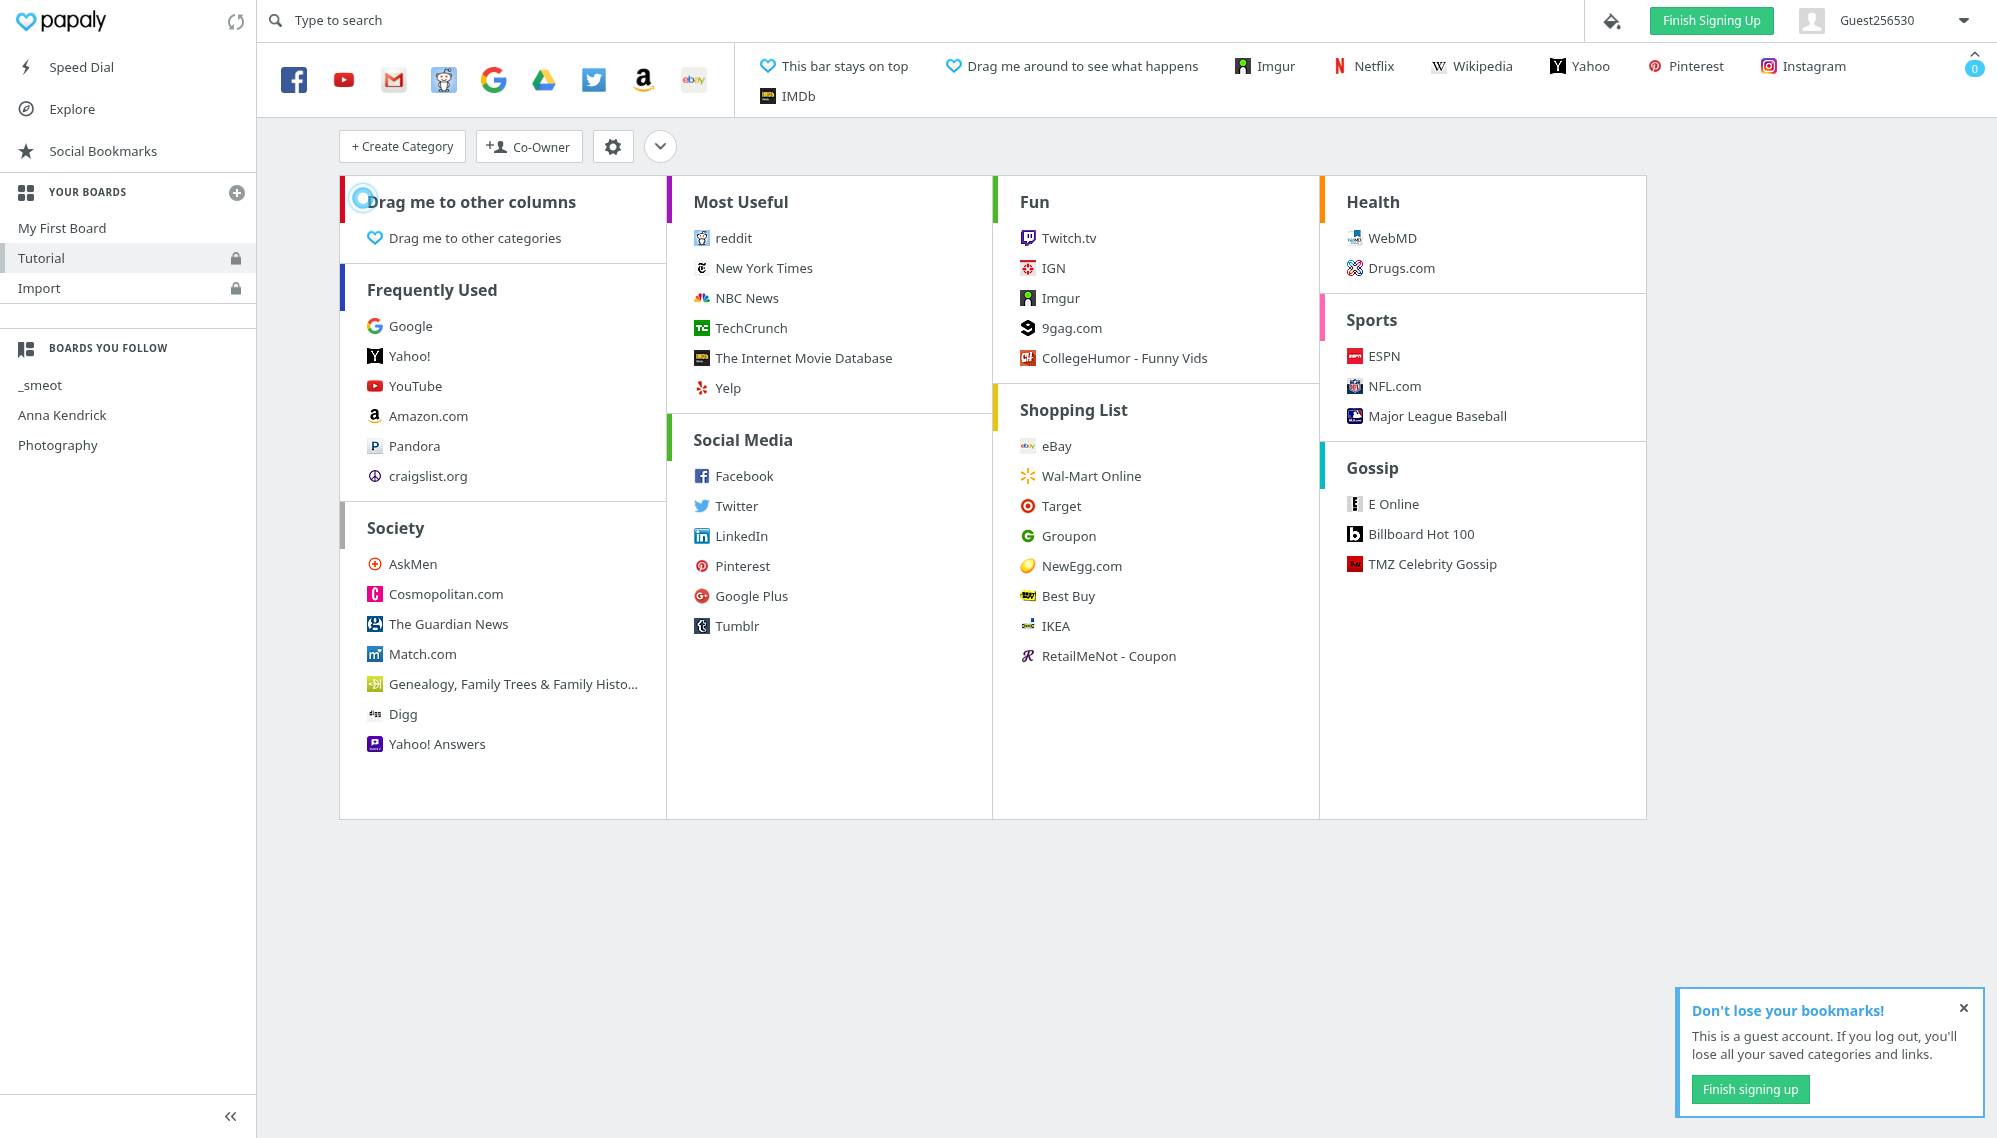Open the Twitter speed dial icon
Screen dimensions: 1997x1138
coord(594,80)
